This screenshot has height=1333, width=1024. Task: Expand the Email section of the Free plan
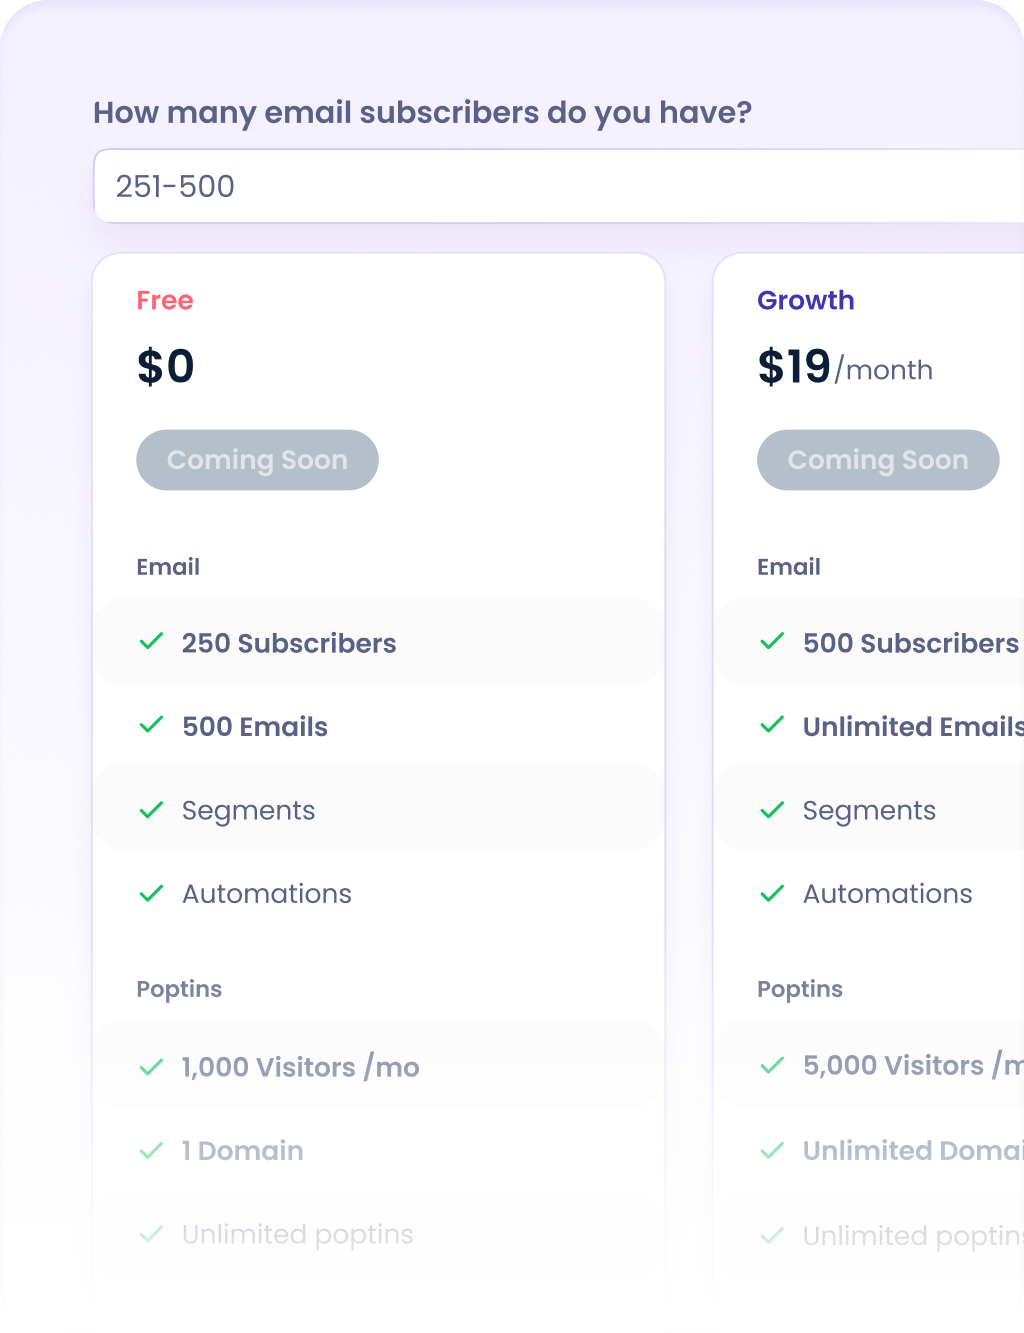168,566
